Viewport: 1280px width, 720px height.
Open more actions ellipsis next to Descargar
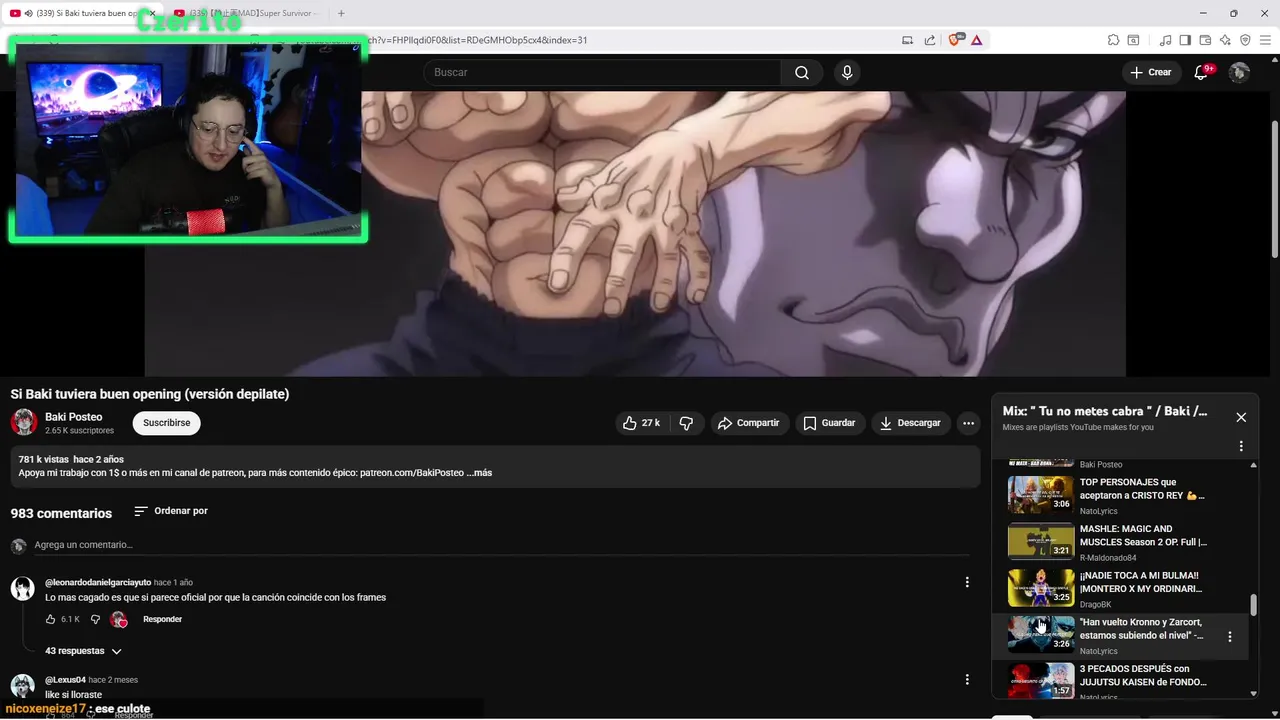[x=968, y=423]
